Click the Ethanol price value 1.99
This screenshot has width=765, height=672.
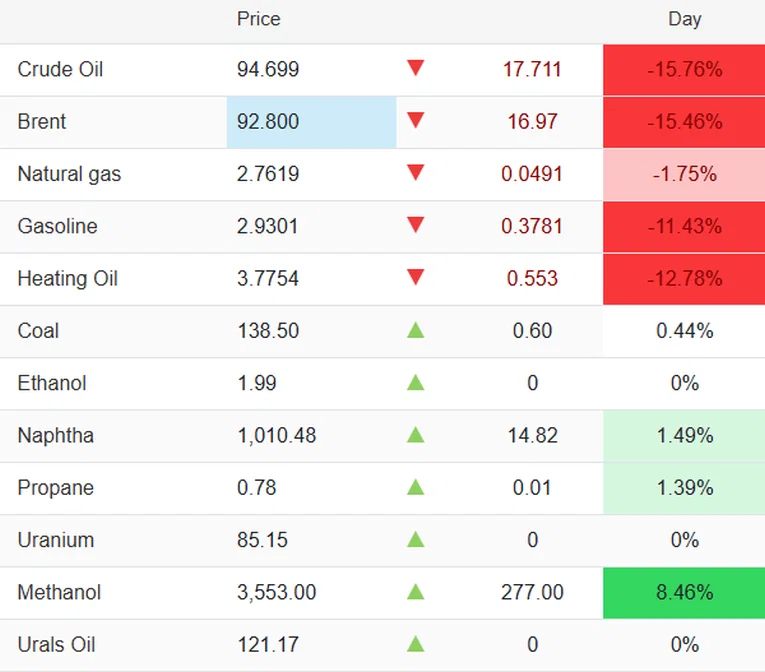257,383
